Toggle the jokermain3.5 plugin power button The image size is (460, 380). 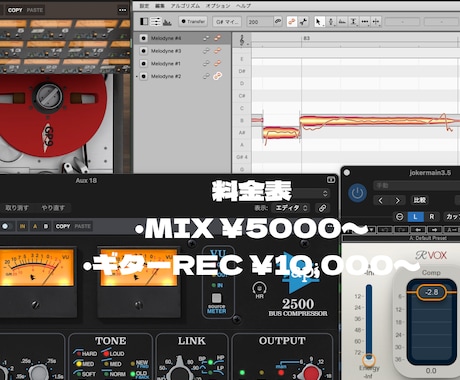tap(357, 193)
